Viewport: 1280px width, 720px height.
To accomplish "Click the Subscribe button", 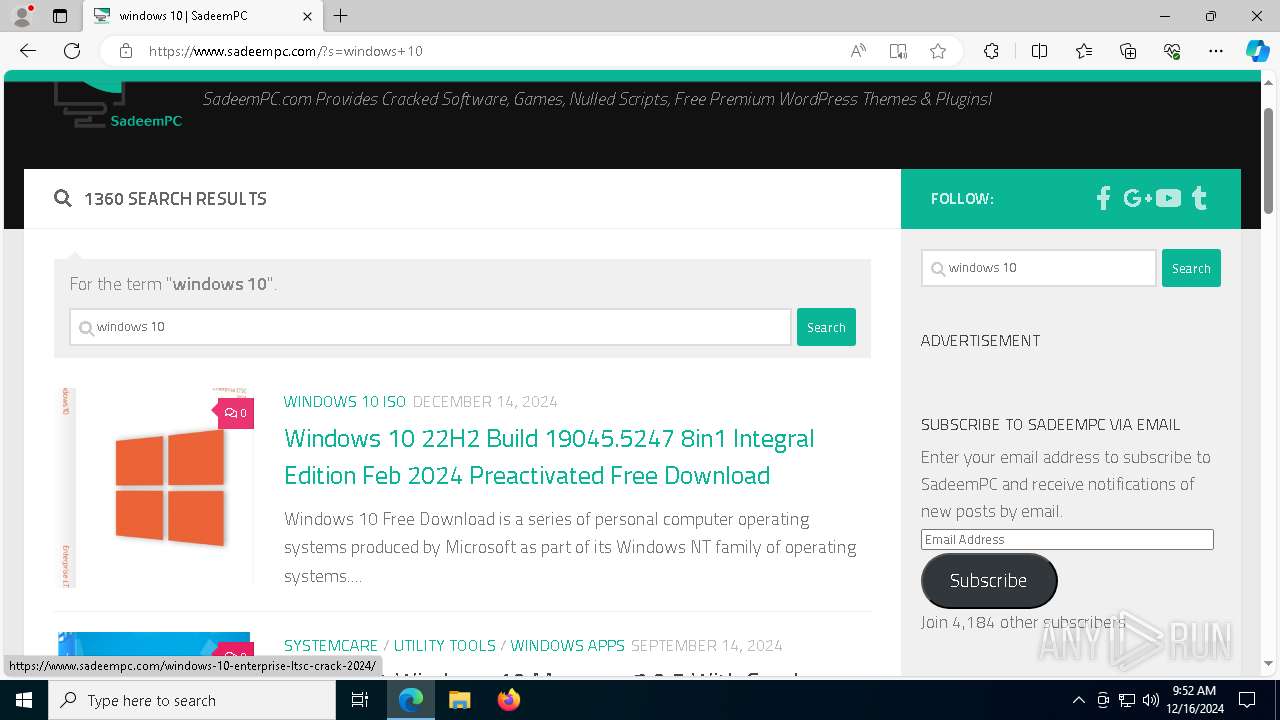I will tap(988, 581).
